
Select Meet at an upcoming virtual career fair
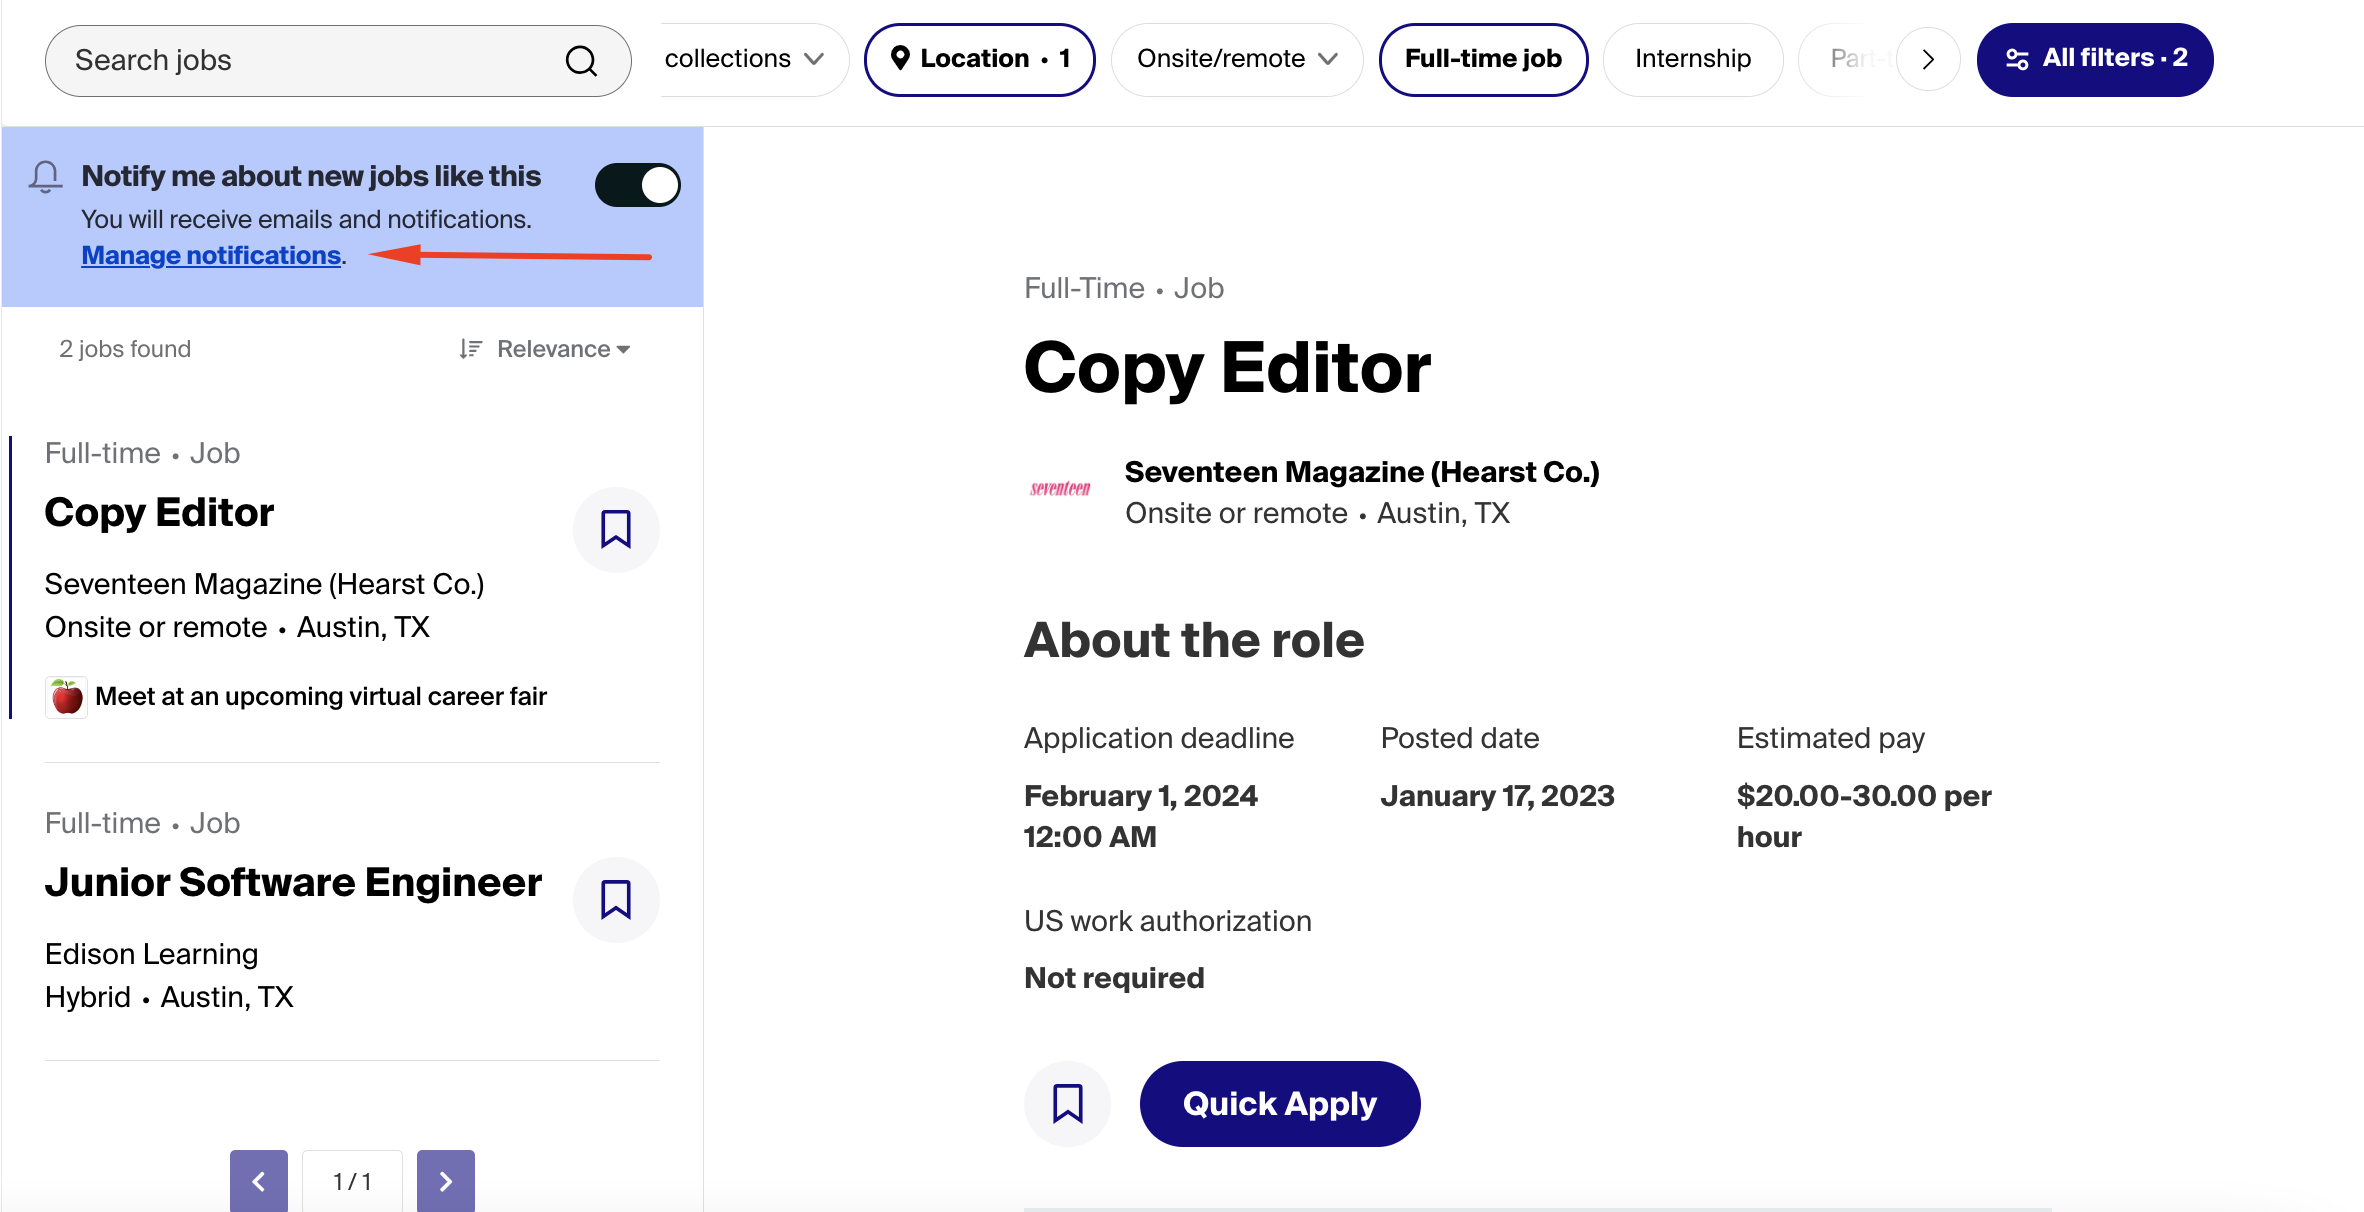click(321, 696)
